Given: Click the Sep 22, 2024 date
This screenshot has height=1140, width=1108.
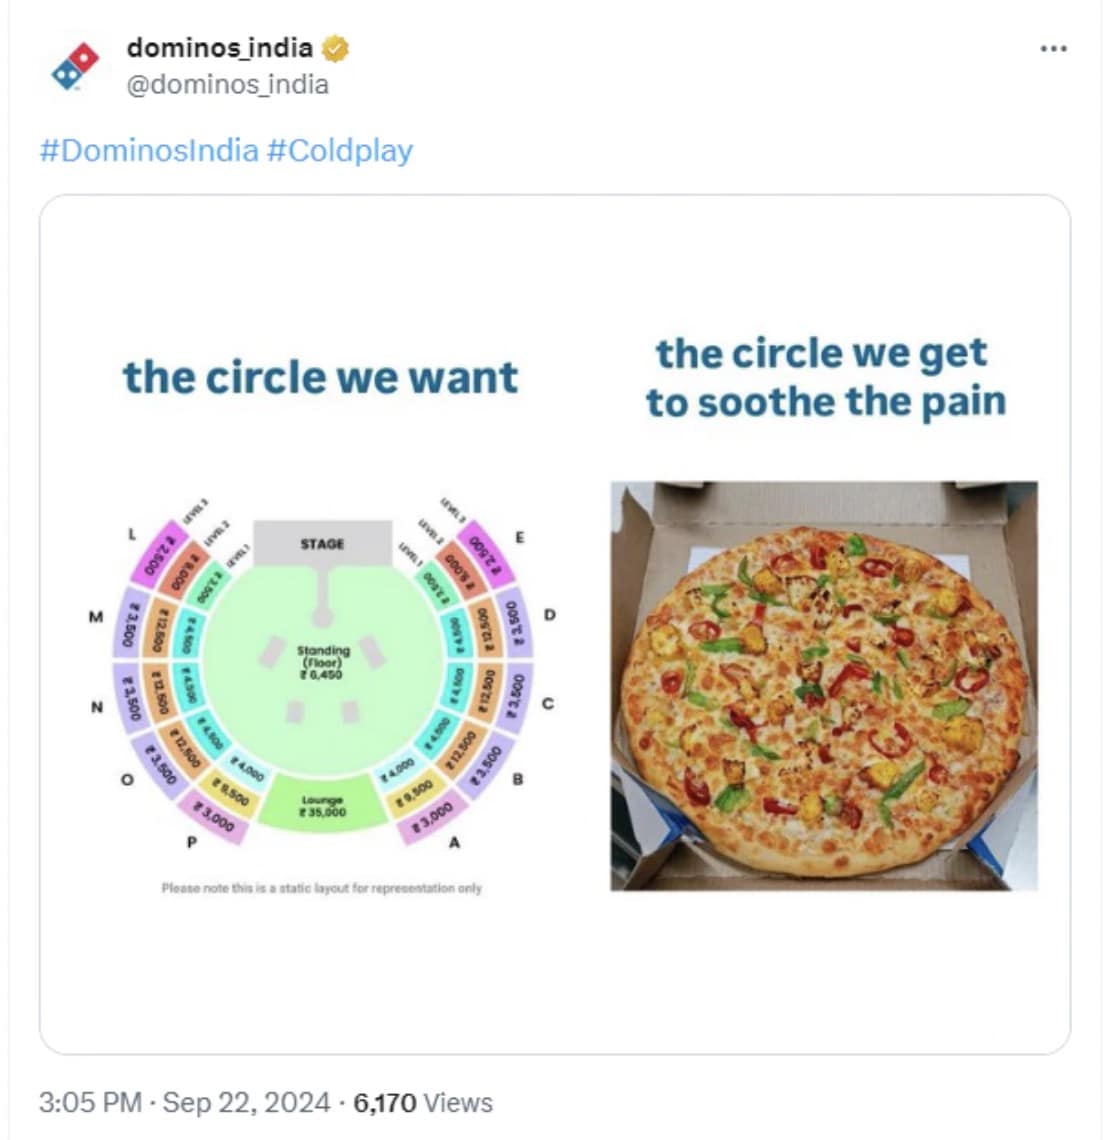Looking at the screenshot, I should click(x=246, y=1103).
